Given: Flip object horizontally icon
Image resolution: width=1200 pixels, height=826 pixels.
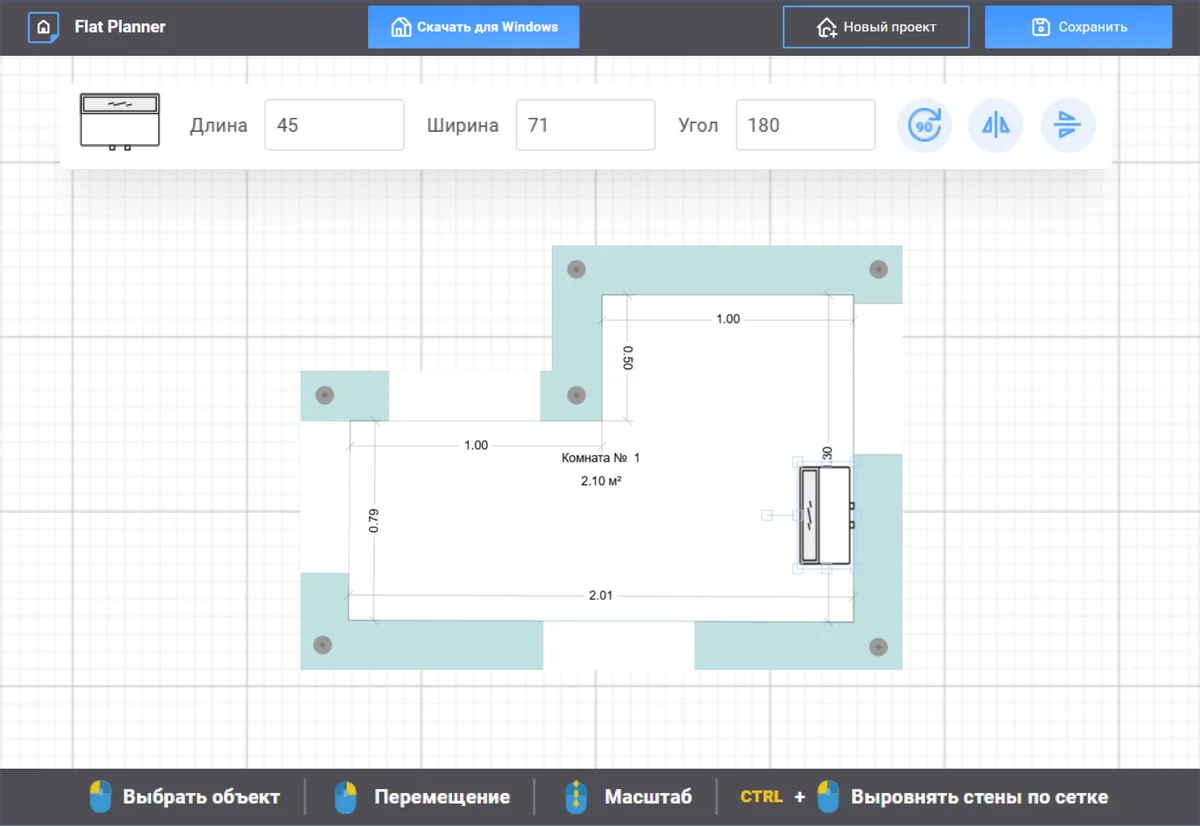Looking at the screenshot, I should tap(996, 125).
